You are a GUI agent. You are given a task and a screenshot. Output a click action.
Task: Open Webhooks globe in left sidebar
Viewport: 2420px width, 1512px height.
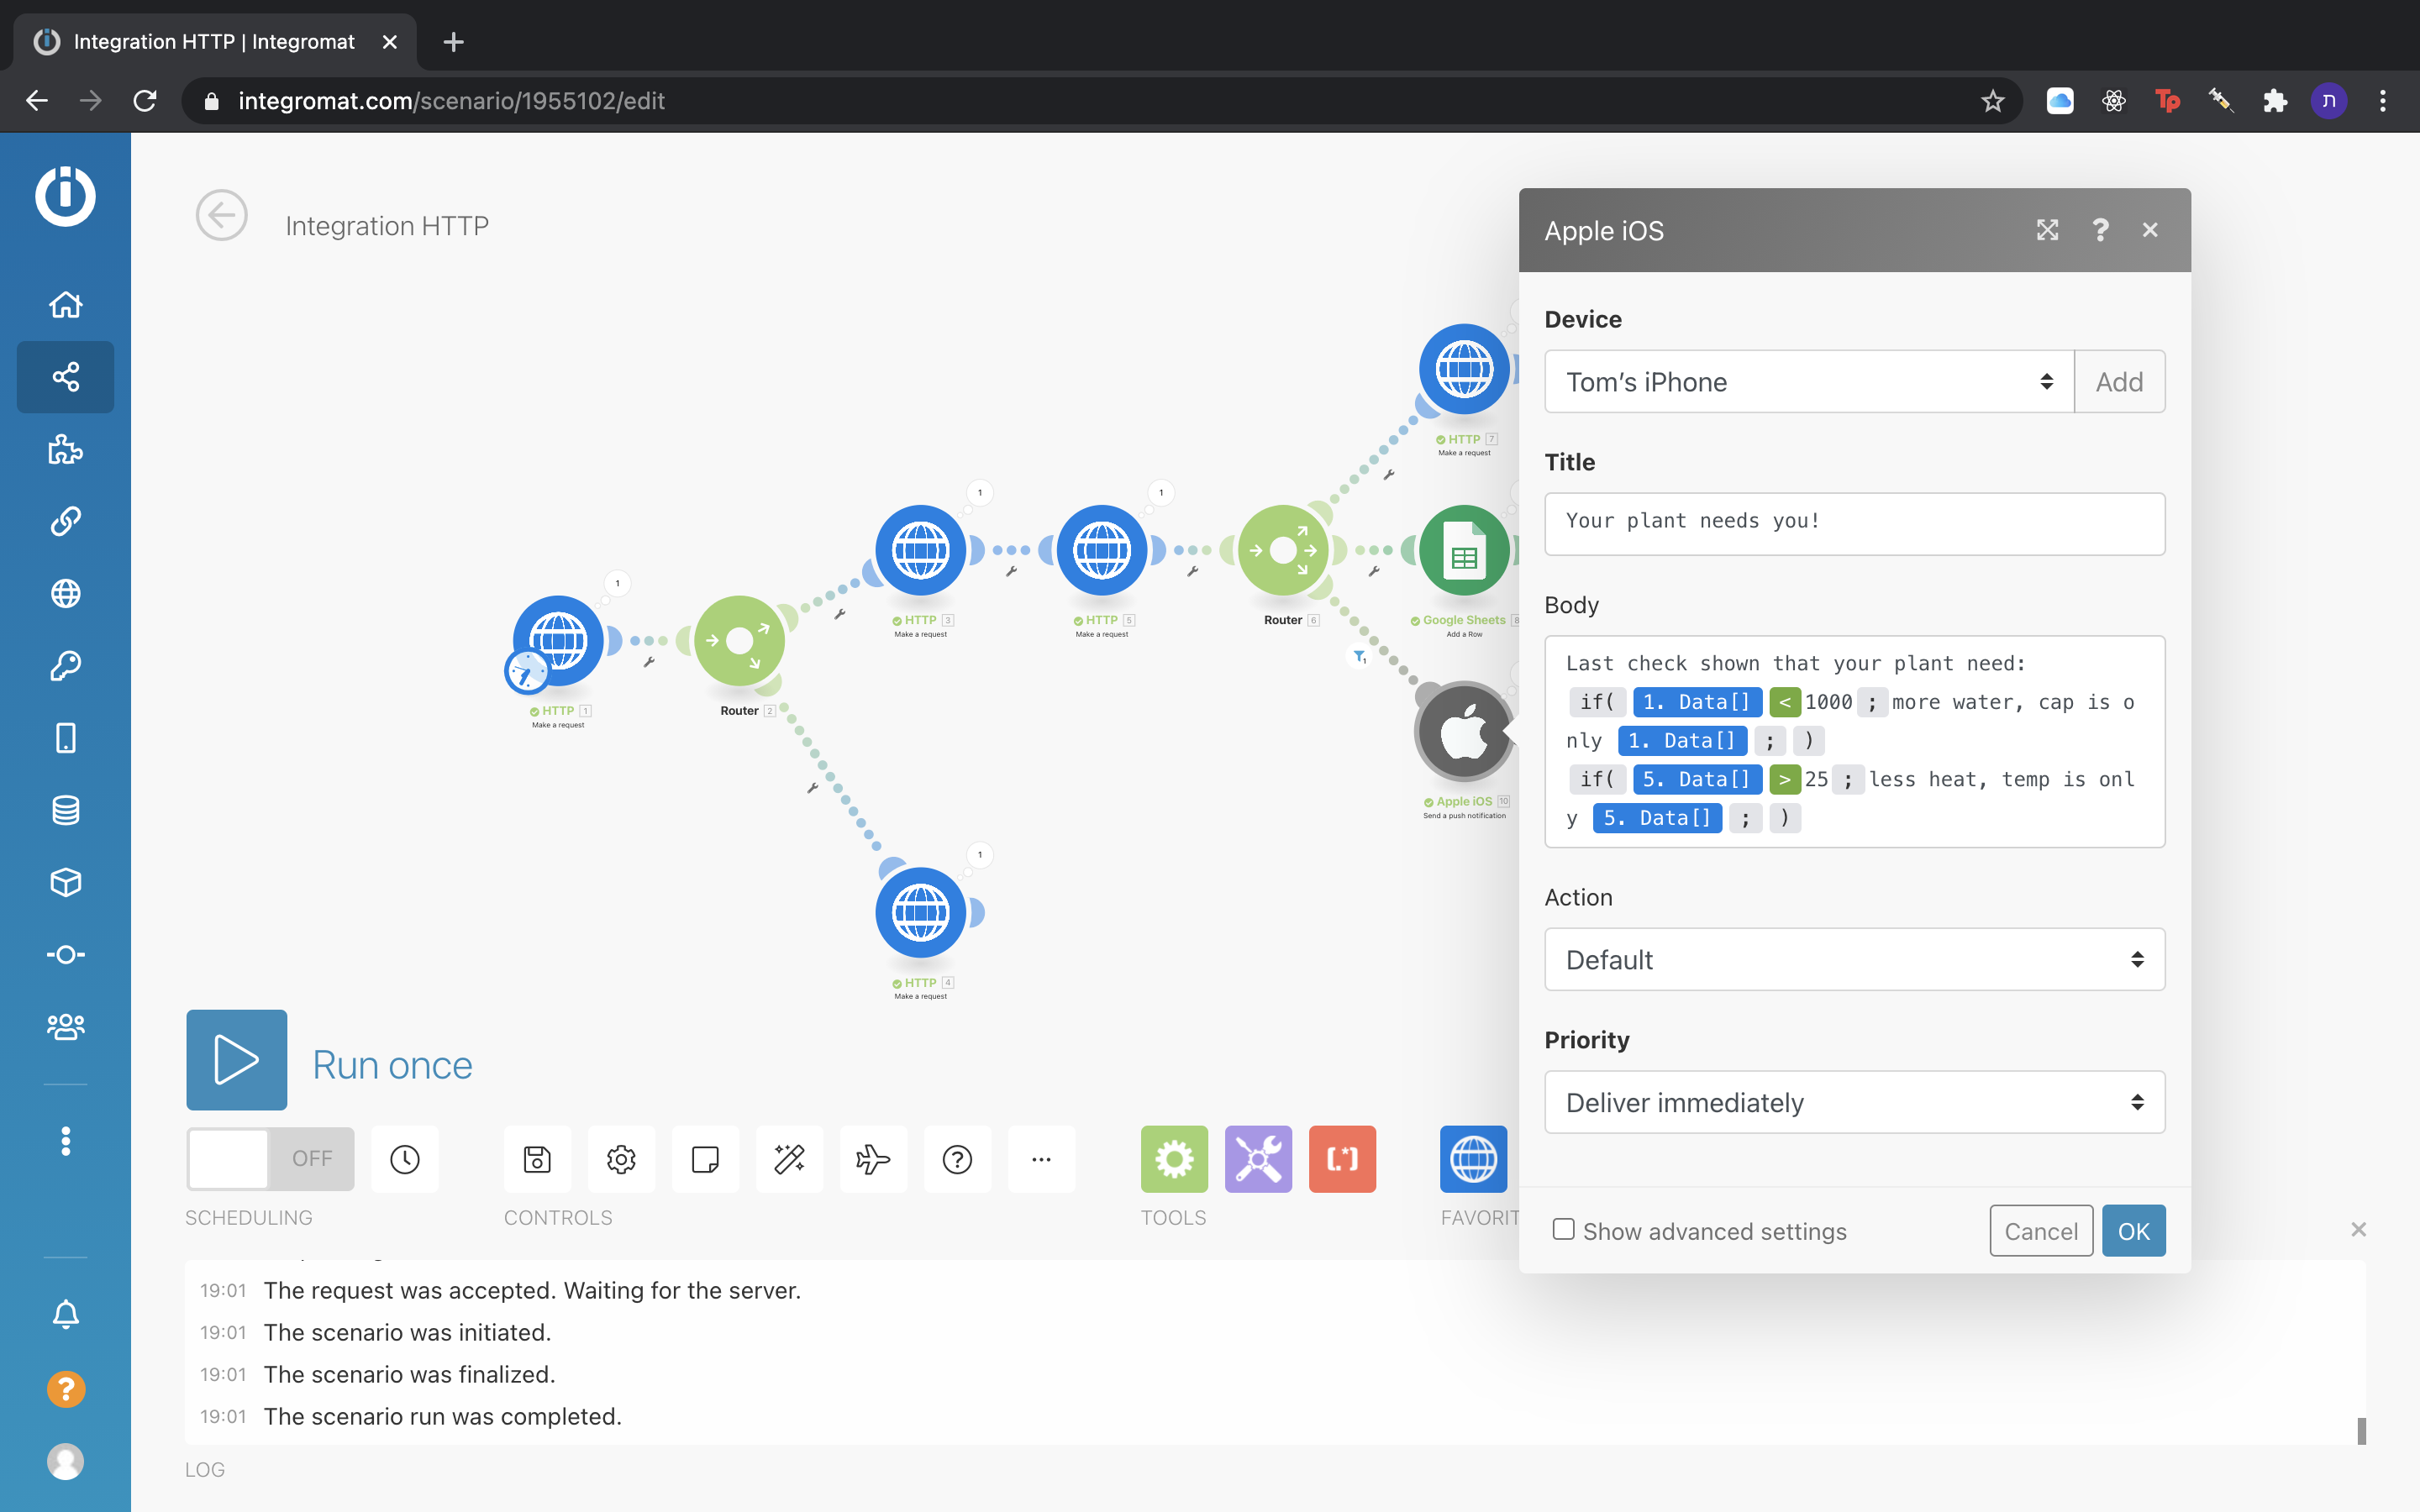point(65,593)
